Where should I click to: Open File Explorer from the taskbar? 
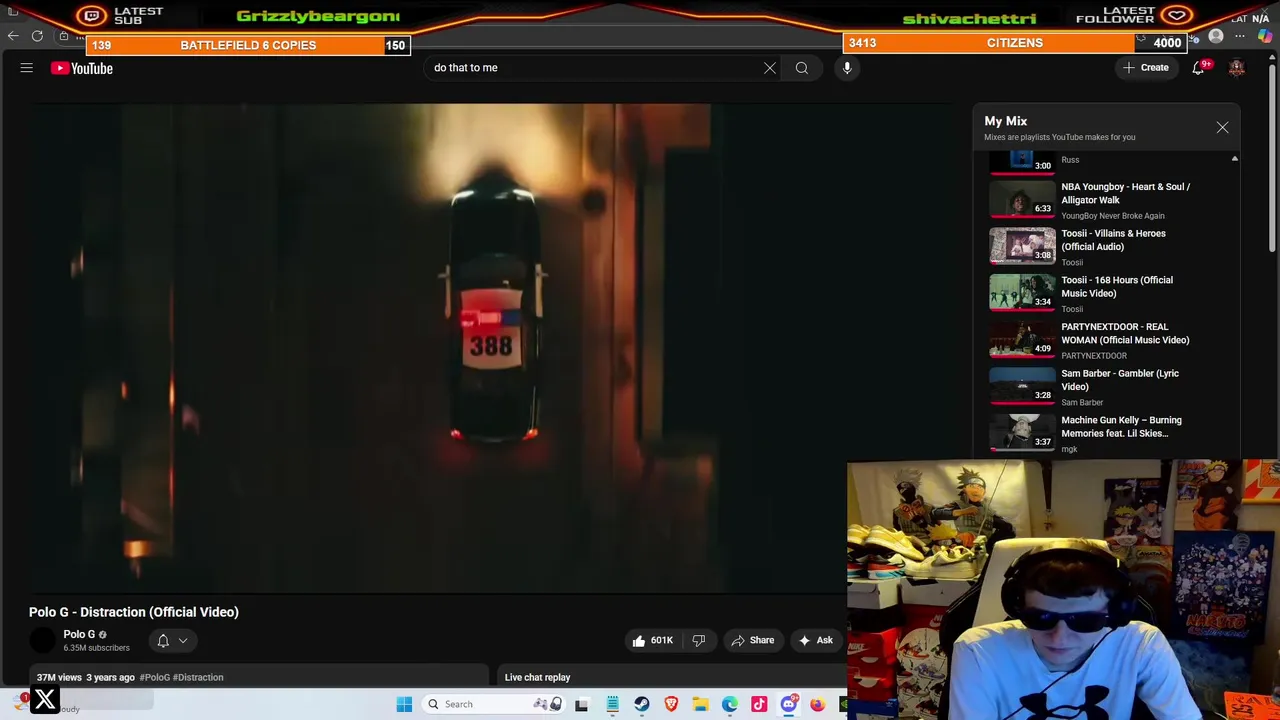[700, 704]
